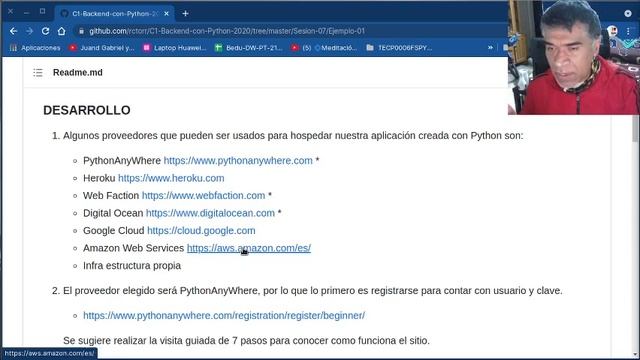Screen dimensions: 640x360
Task: Click the GitHub URL address bar
Action: tap(227, 31)
